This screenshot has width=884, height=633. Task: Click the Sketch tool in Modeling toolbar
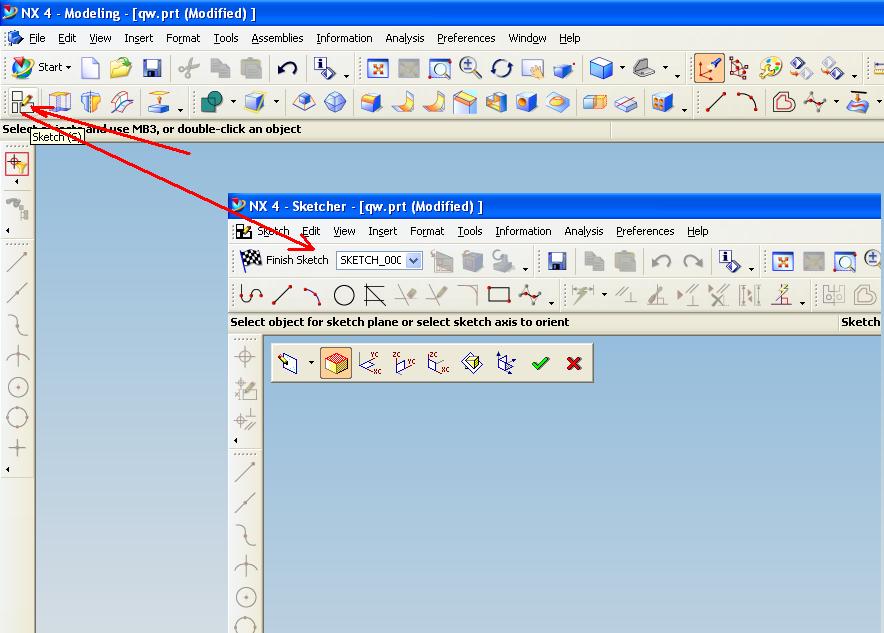pyautogui.click(x=22, y=102)
